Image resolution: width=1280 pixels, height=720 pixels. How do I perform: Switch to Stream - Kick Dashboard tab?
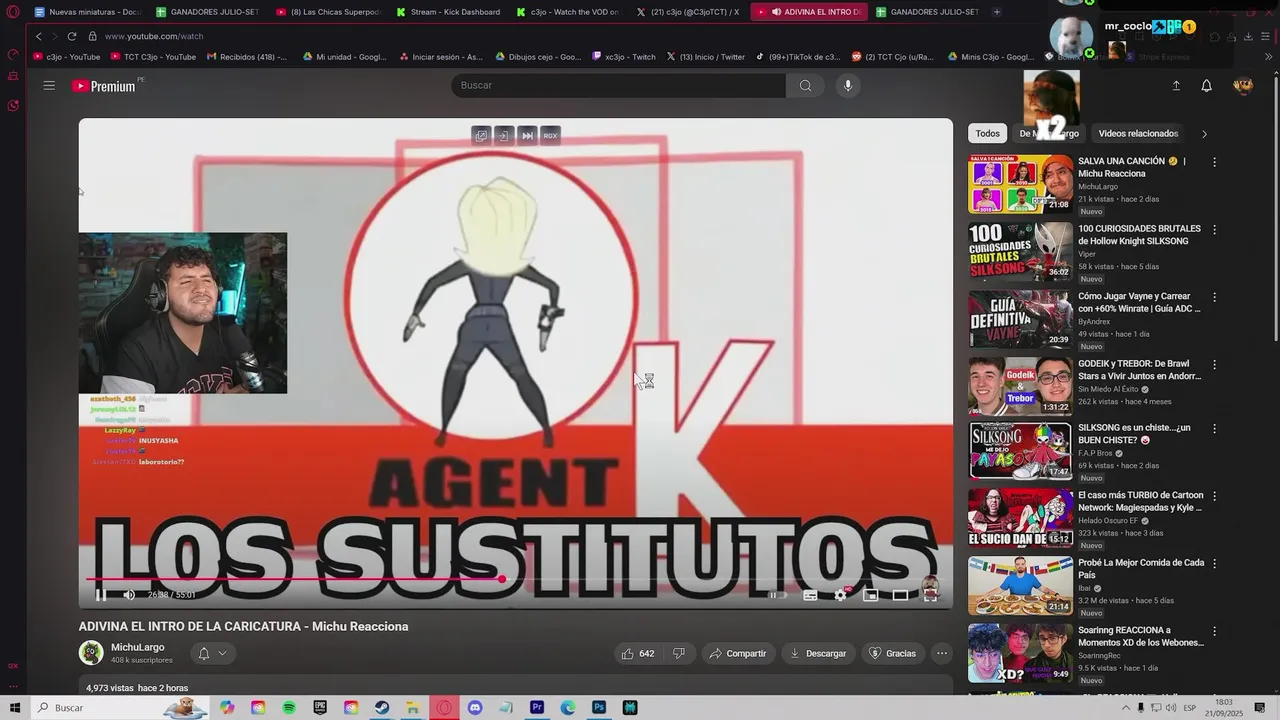pyautogui.click(x=448, y=12)
